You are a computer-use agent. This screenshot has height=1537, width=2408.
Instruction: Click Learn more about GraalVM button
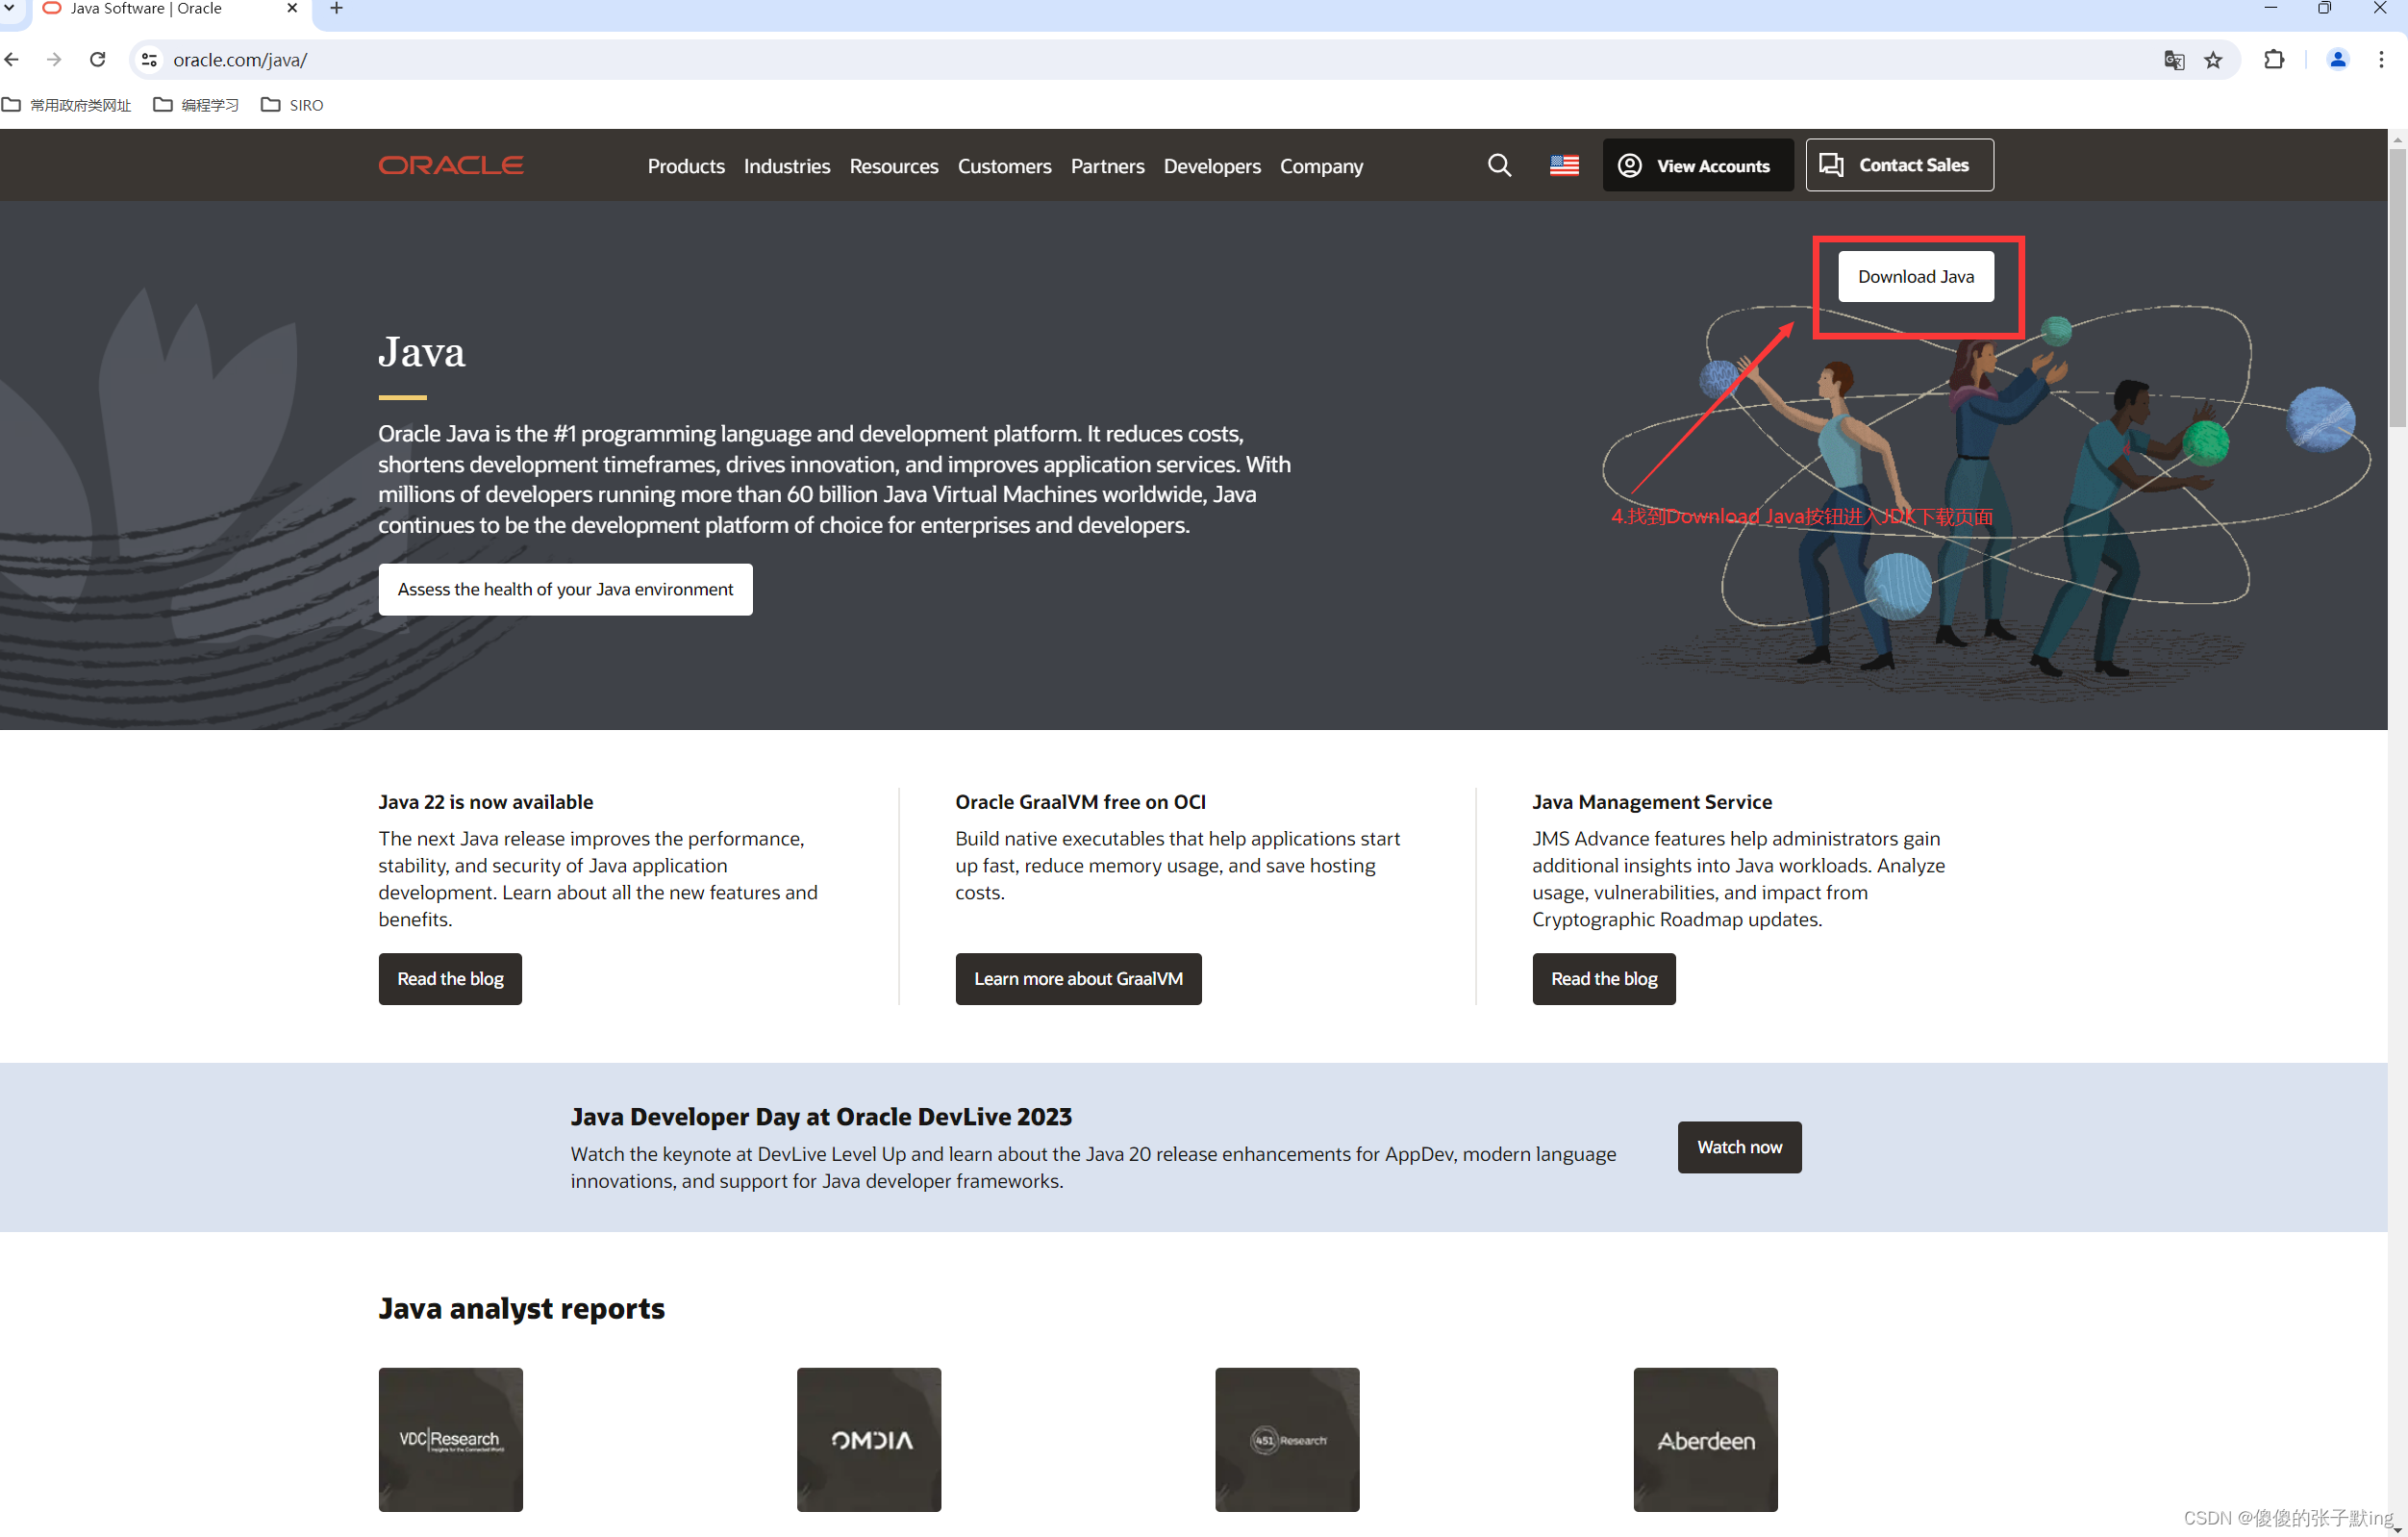coord(1077,978)
